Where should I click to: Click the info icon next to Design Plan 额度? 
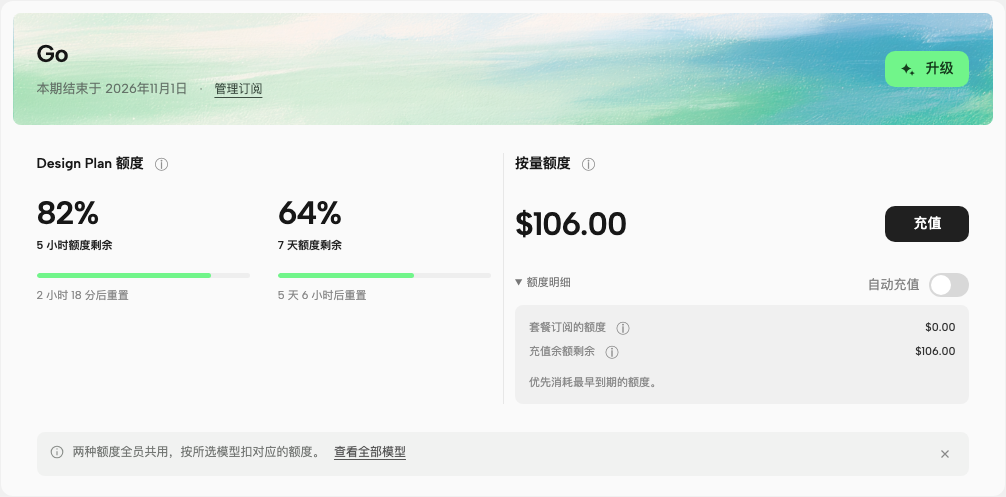162,164
